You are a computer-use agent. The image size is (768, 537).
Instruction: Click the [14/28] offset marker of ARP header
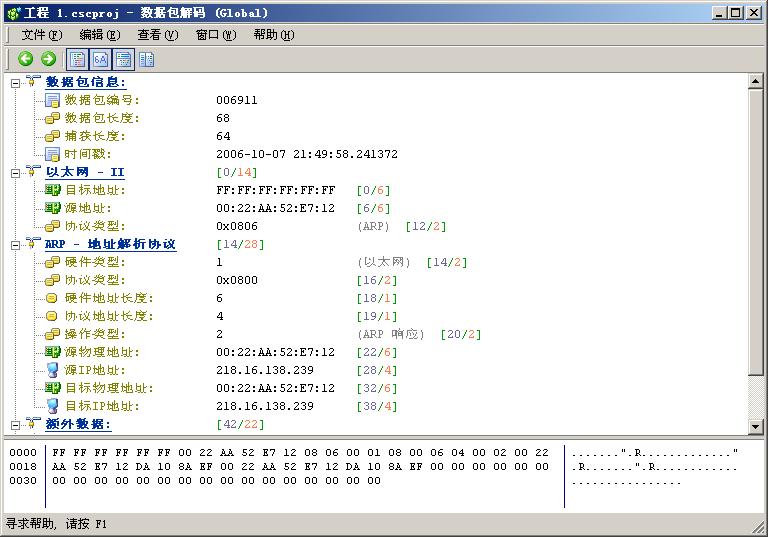coord(240,244)
